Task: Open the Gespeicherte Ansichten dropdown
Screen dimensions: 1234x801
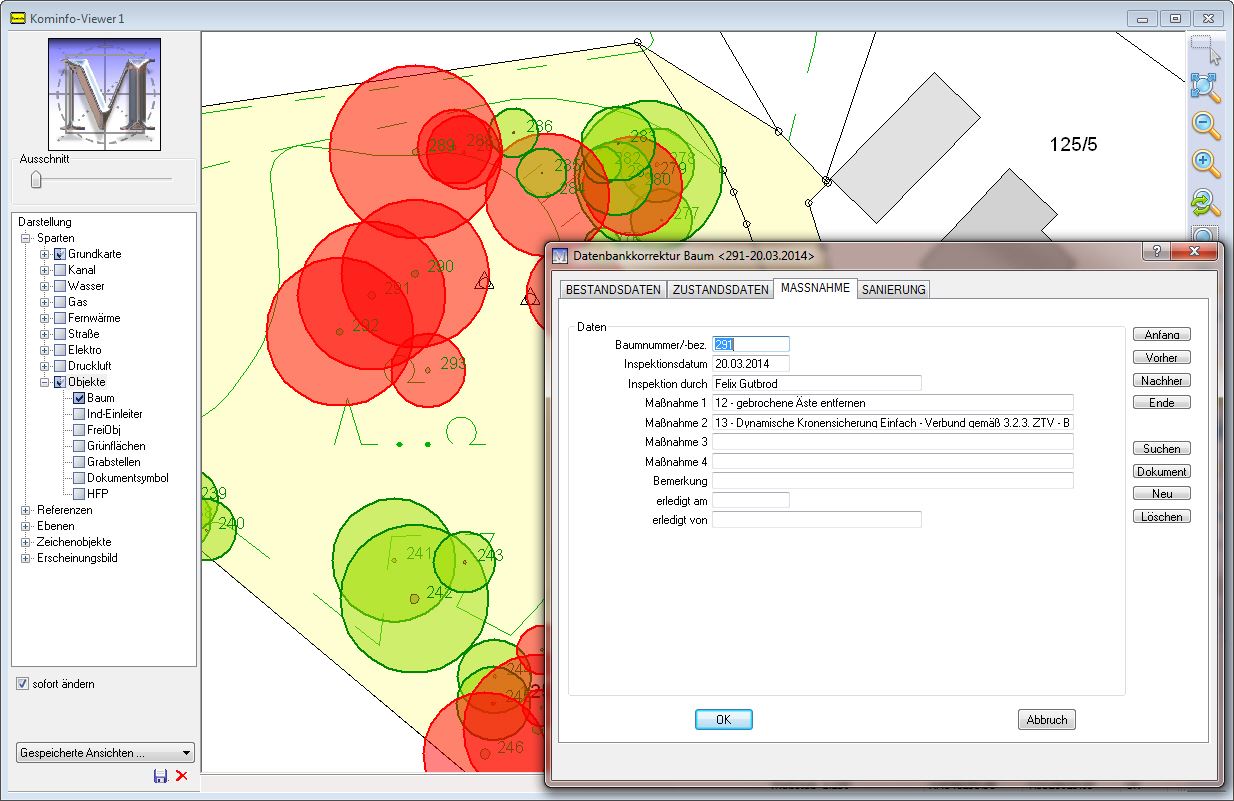Action: point(105,753)
